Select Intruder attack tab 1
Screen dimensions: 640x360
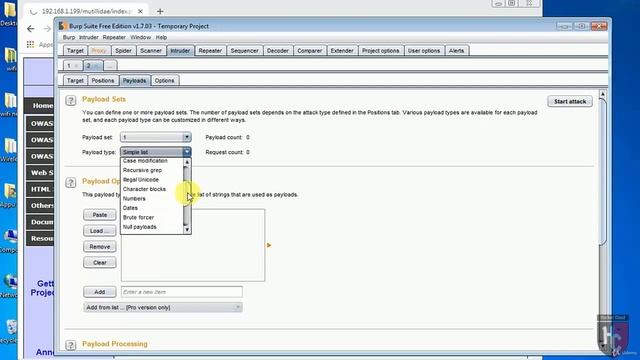[73, 66]
